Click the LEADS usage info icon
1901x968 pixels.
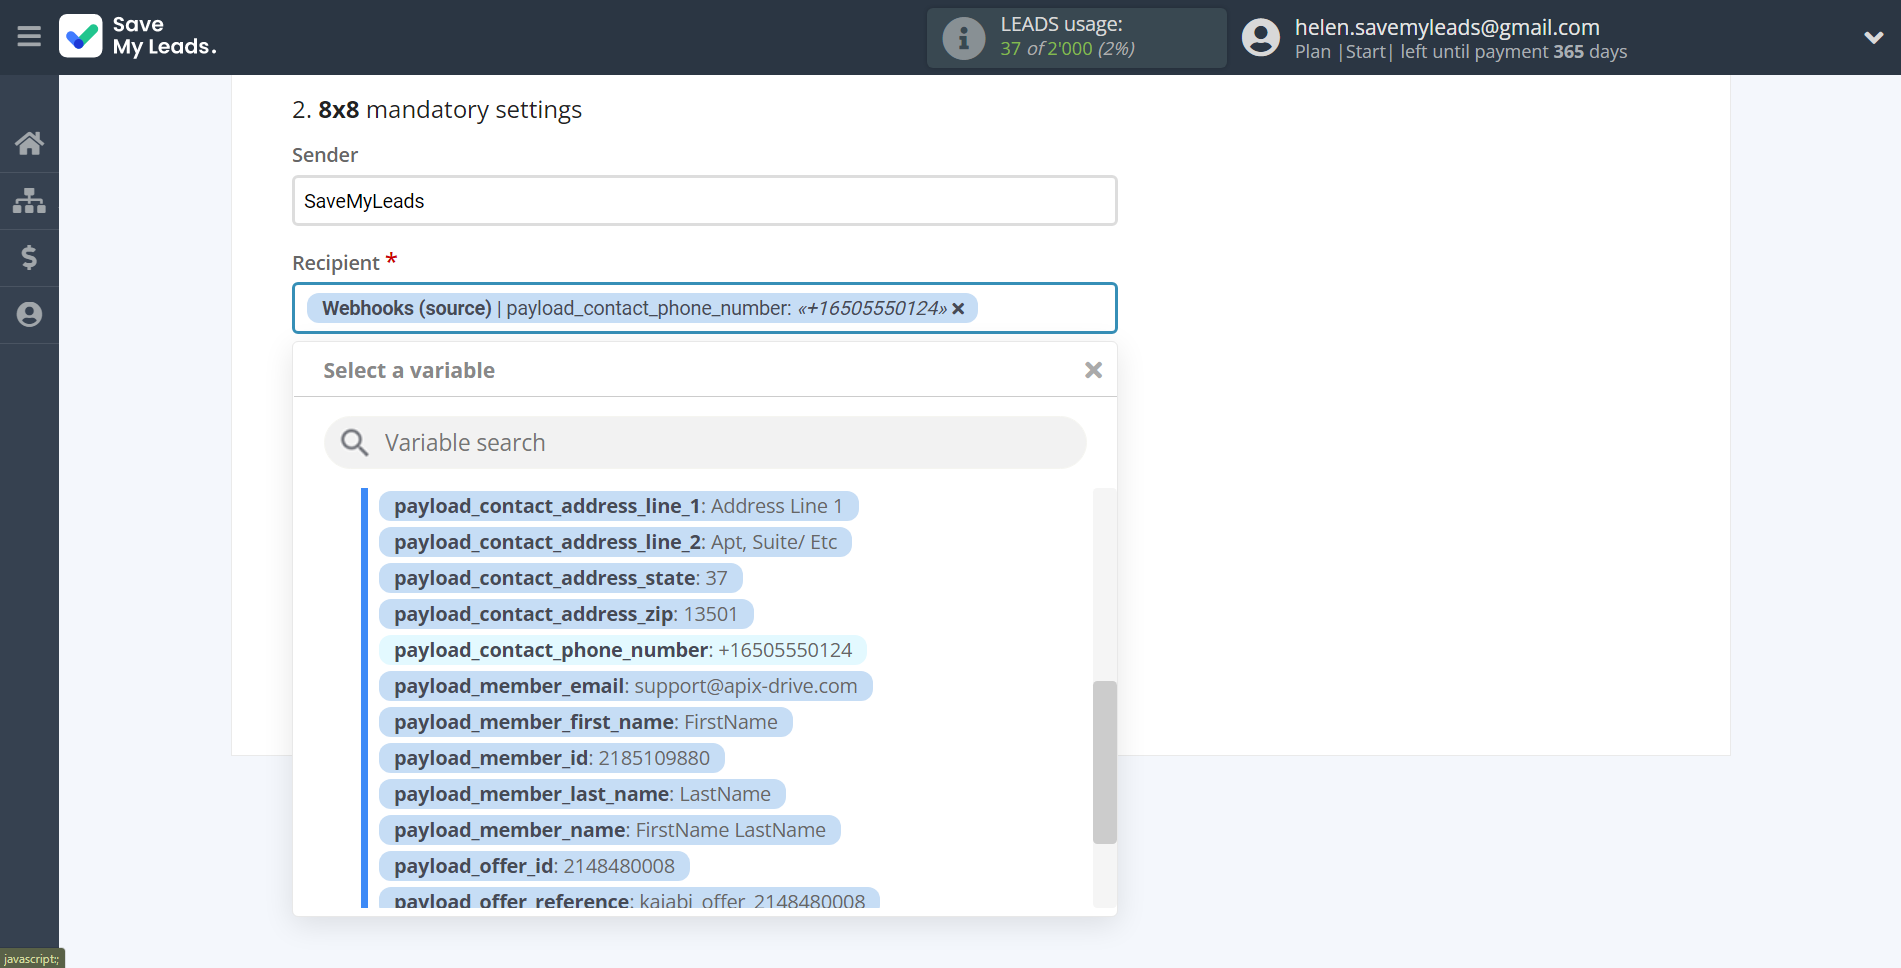pos(964,38)
